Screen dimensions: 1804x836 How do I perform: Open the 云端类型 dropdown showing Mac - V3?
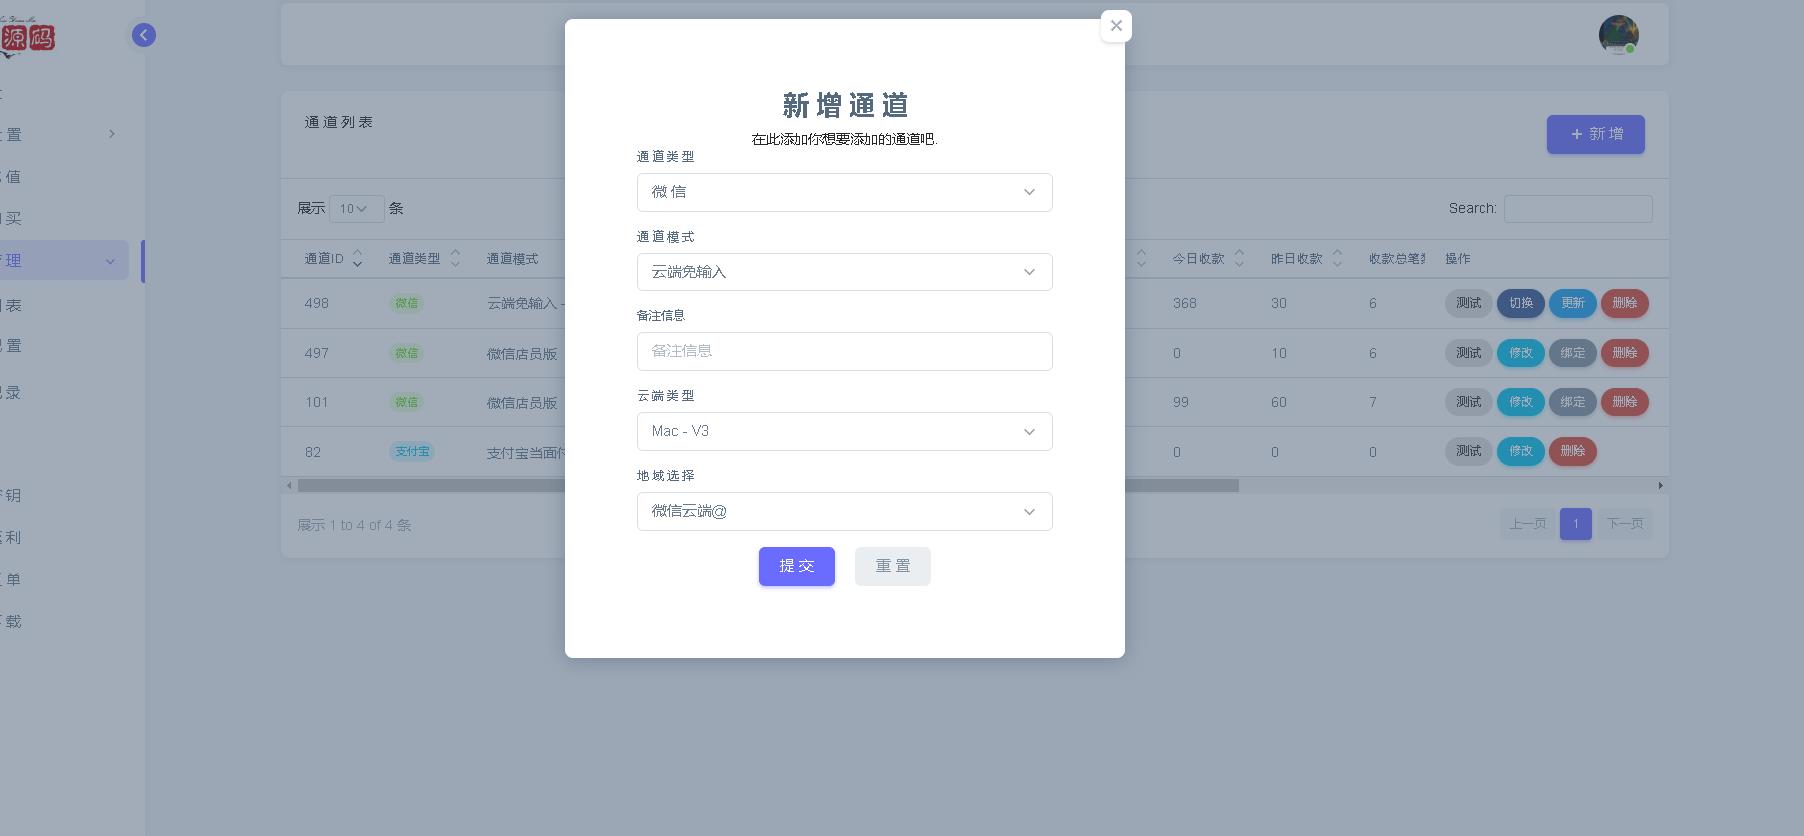844,431
